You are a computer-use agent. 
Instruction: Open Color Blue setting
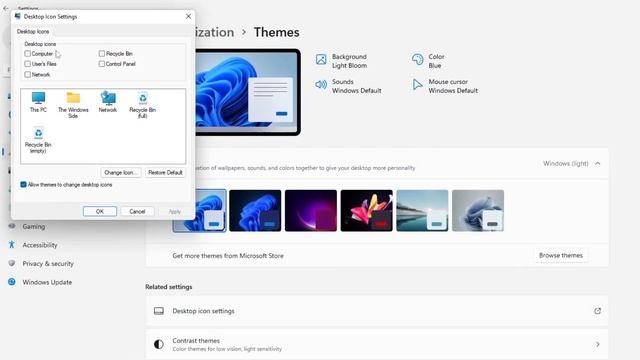point(429,61)
